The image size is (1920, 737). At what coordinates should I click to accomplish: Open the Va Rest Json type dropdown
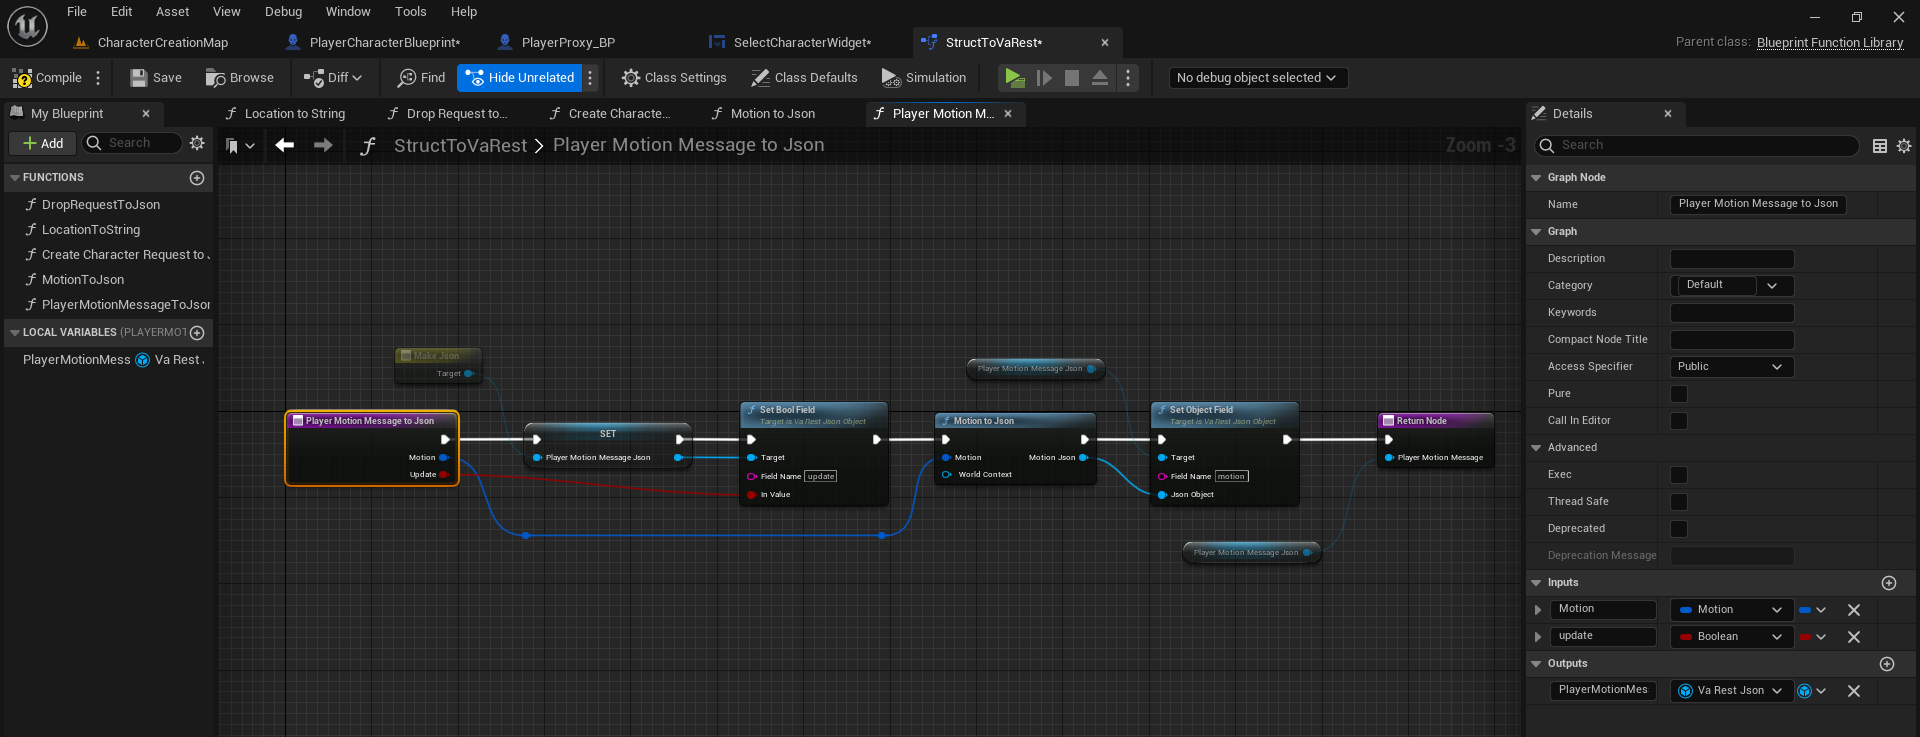point(1732,691)
